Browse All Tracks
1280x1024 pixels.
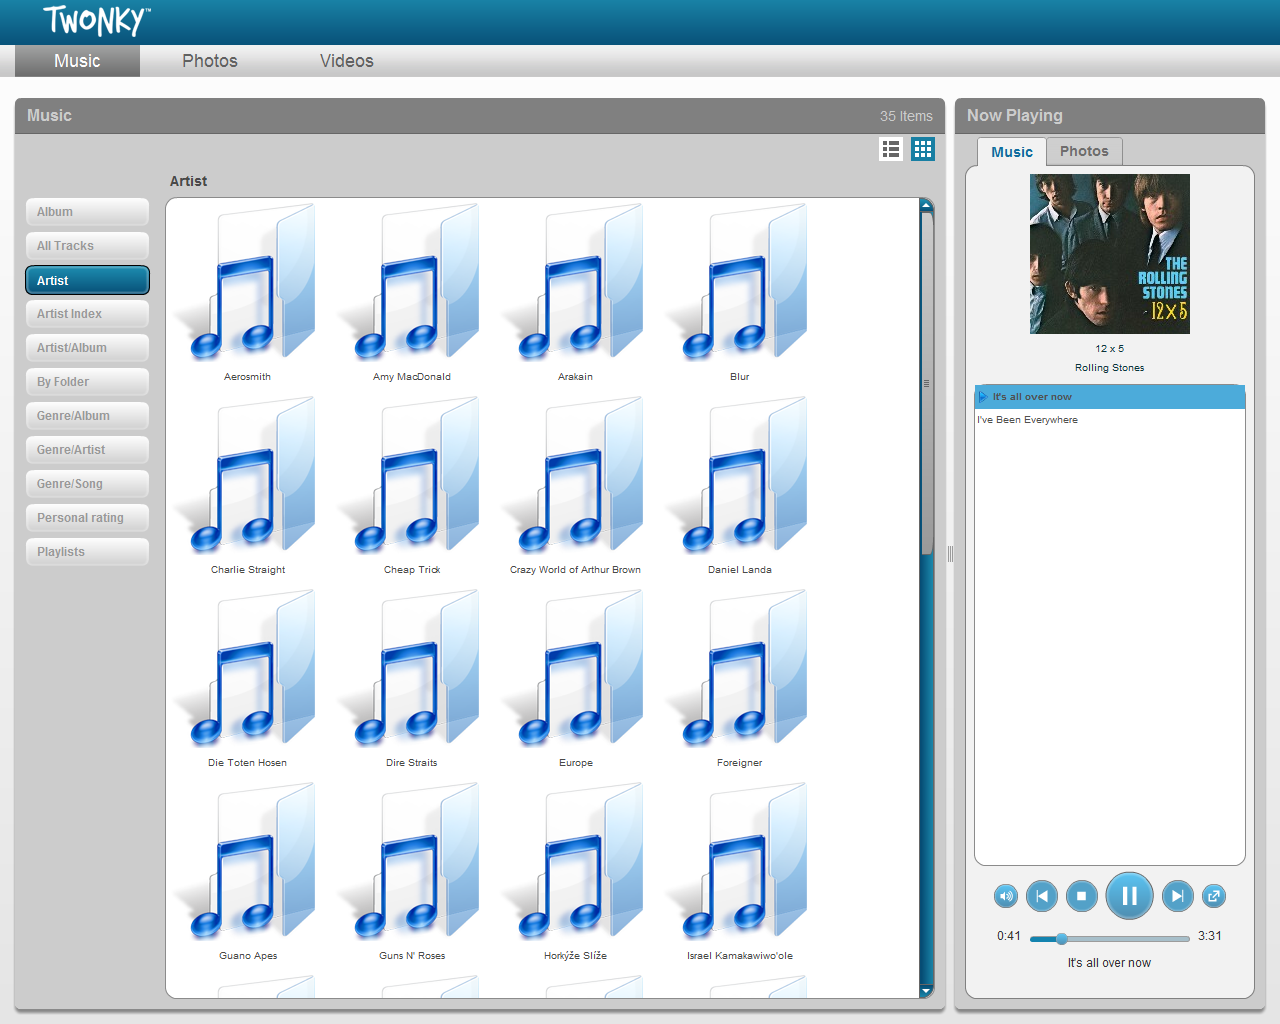[x=87, y=246]
